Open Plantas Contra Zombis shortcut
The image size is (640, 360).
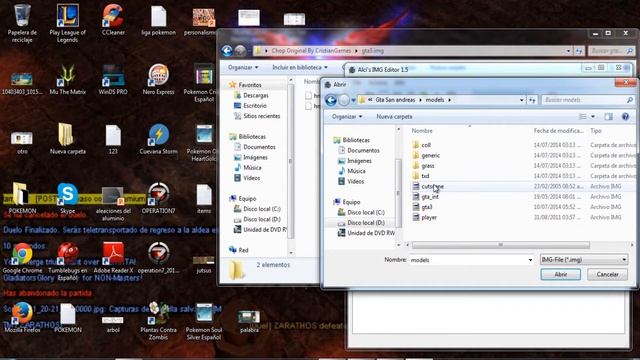coord(158,321)
